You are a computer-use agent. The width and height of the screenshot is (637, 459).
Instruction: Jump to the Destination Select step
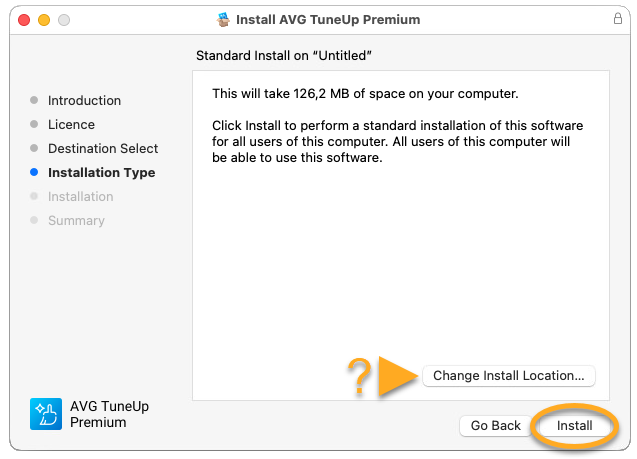pyautogui.click(x=103, y=149)
